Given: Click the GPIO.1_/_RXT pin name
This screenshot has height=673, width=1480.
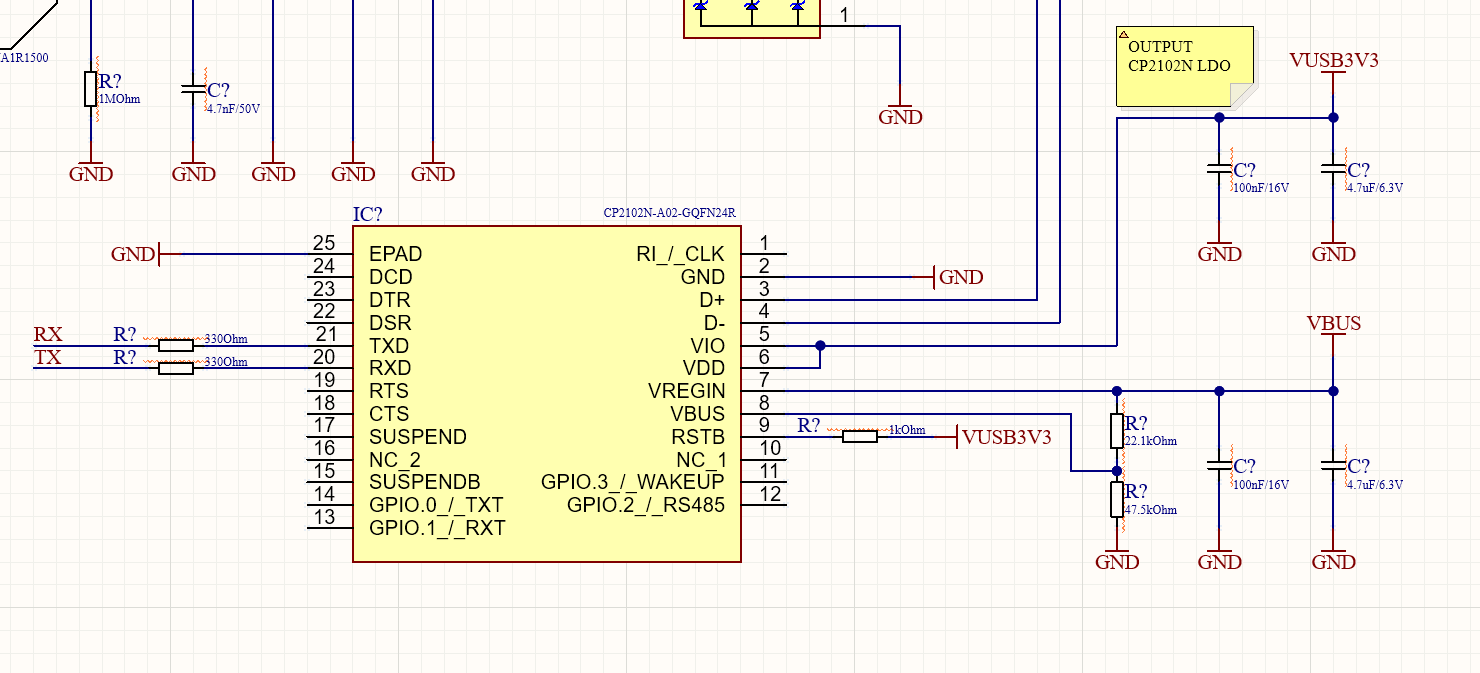Looking at the screenshot, I should pyautogui.click(x=437, y=528).
